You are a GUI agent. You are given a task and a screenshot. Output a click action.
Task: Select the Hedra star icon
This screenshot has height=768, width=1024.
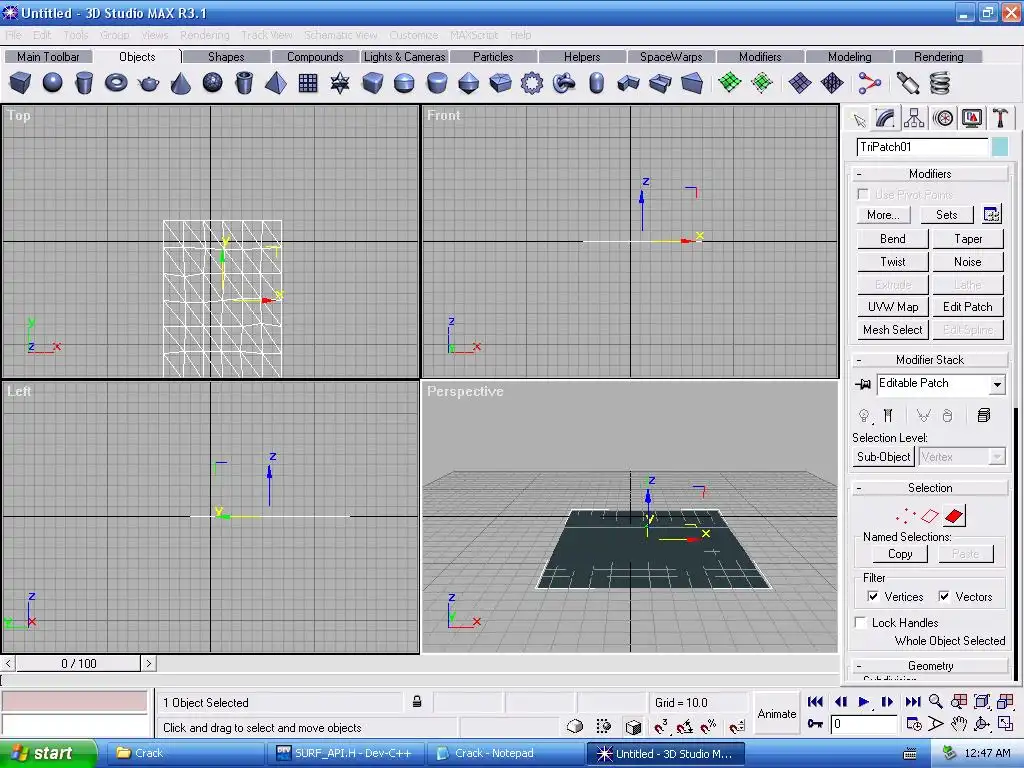340,83
